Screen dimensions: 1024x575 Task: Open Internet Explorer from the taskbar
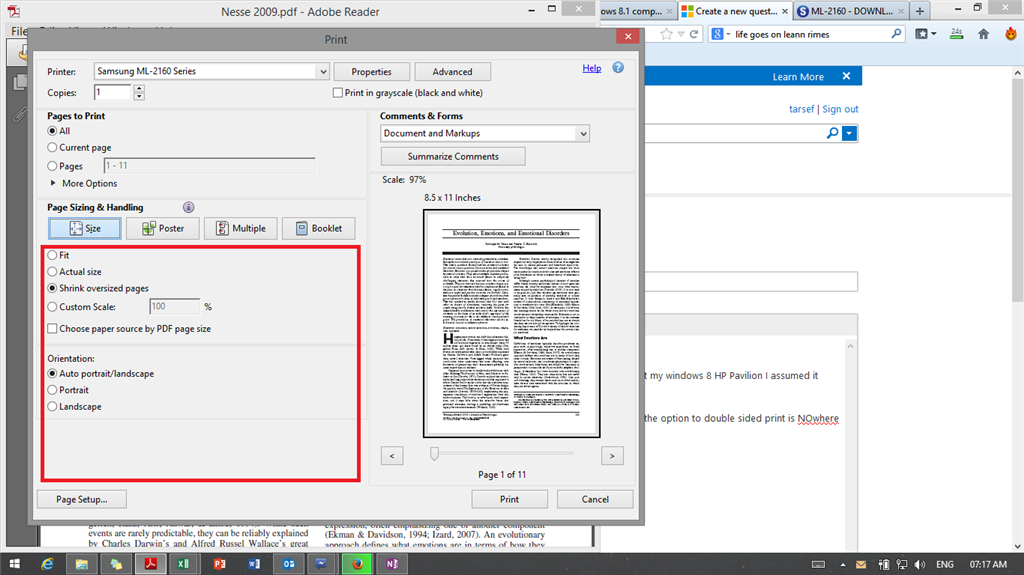(47, 564)
